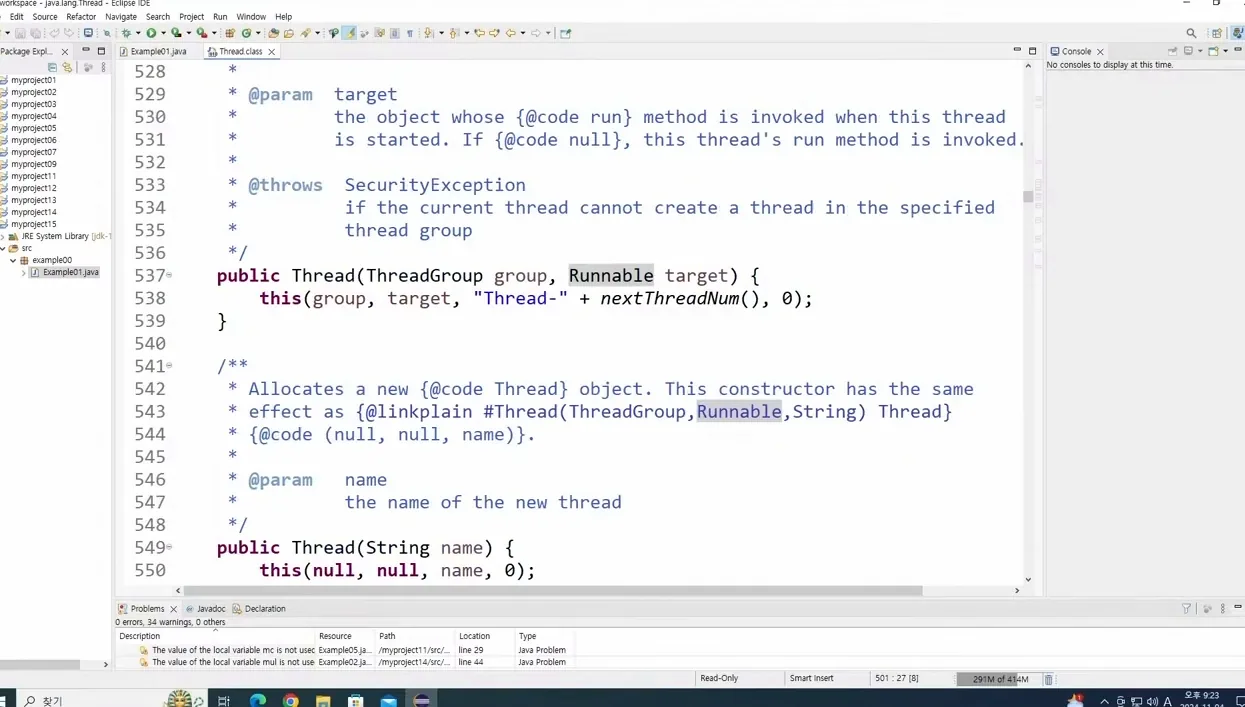Click Collapse All in Package Explorer
The image size is (1245, 707).
pos(52,67)
